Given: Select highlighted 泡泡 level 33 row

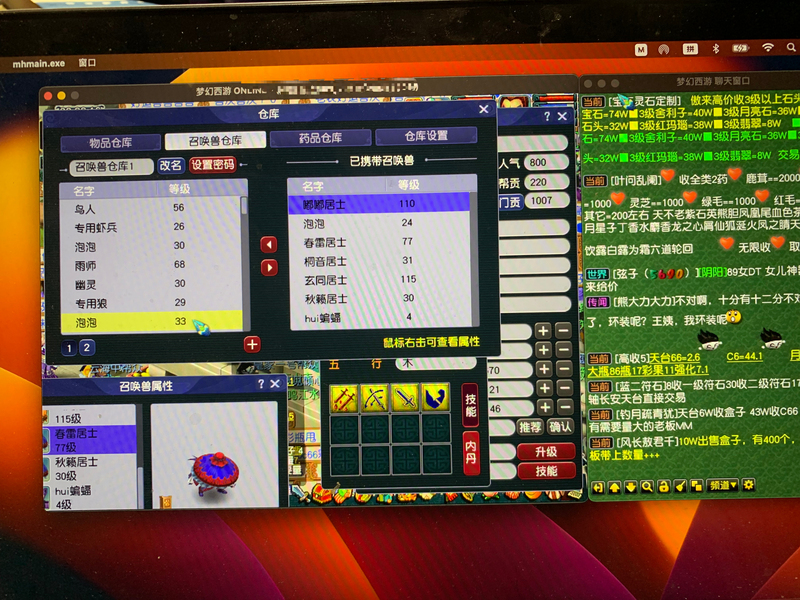Looking at the screenshot, I should coord(152,322).
